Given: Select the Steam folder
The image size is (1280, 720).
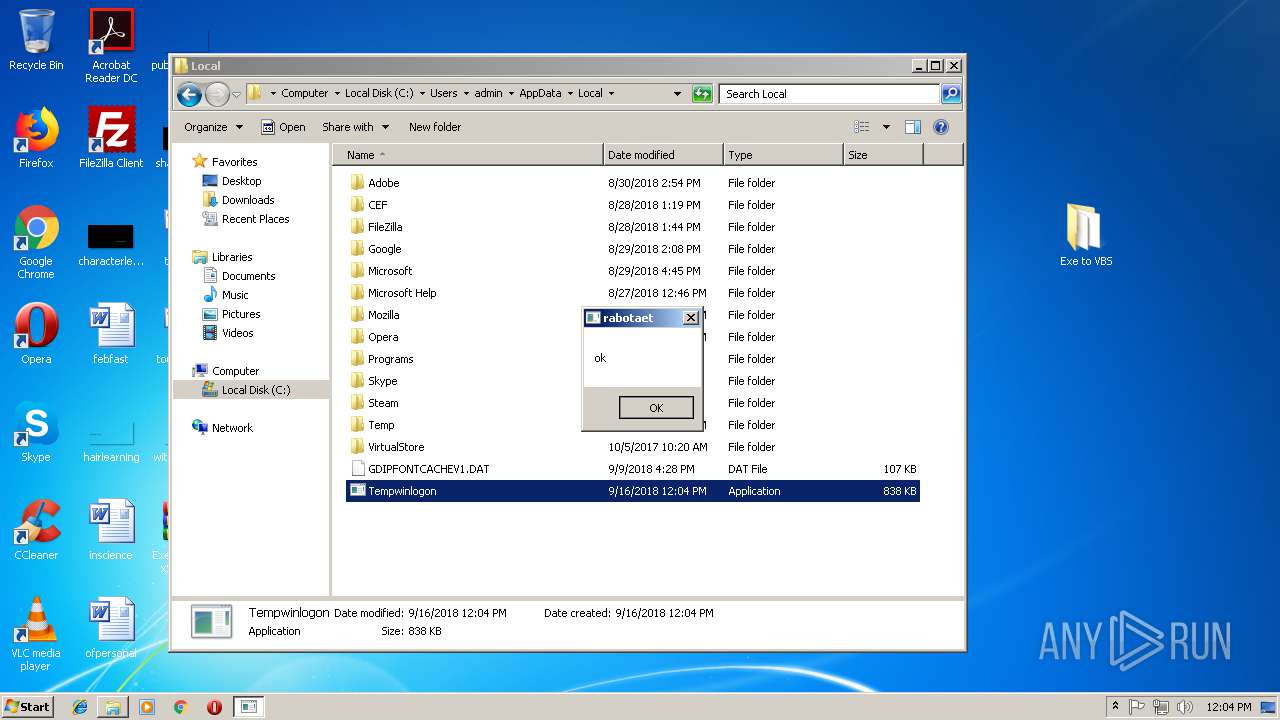Looking at the screenshot, I should pyautogui.click(x=383, y=403).
